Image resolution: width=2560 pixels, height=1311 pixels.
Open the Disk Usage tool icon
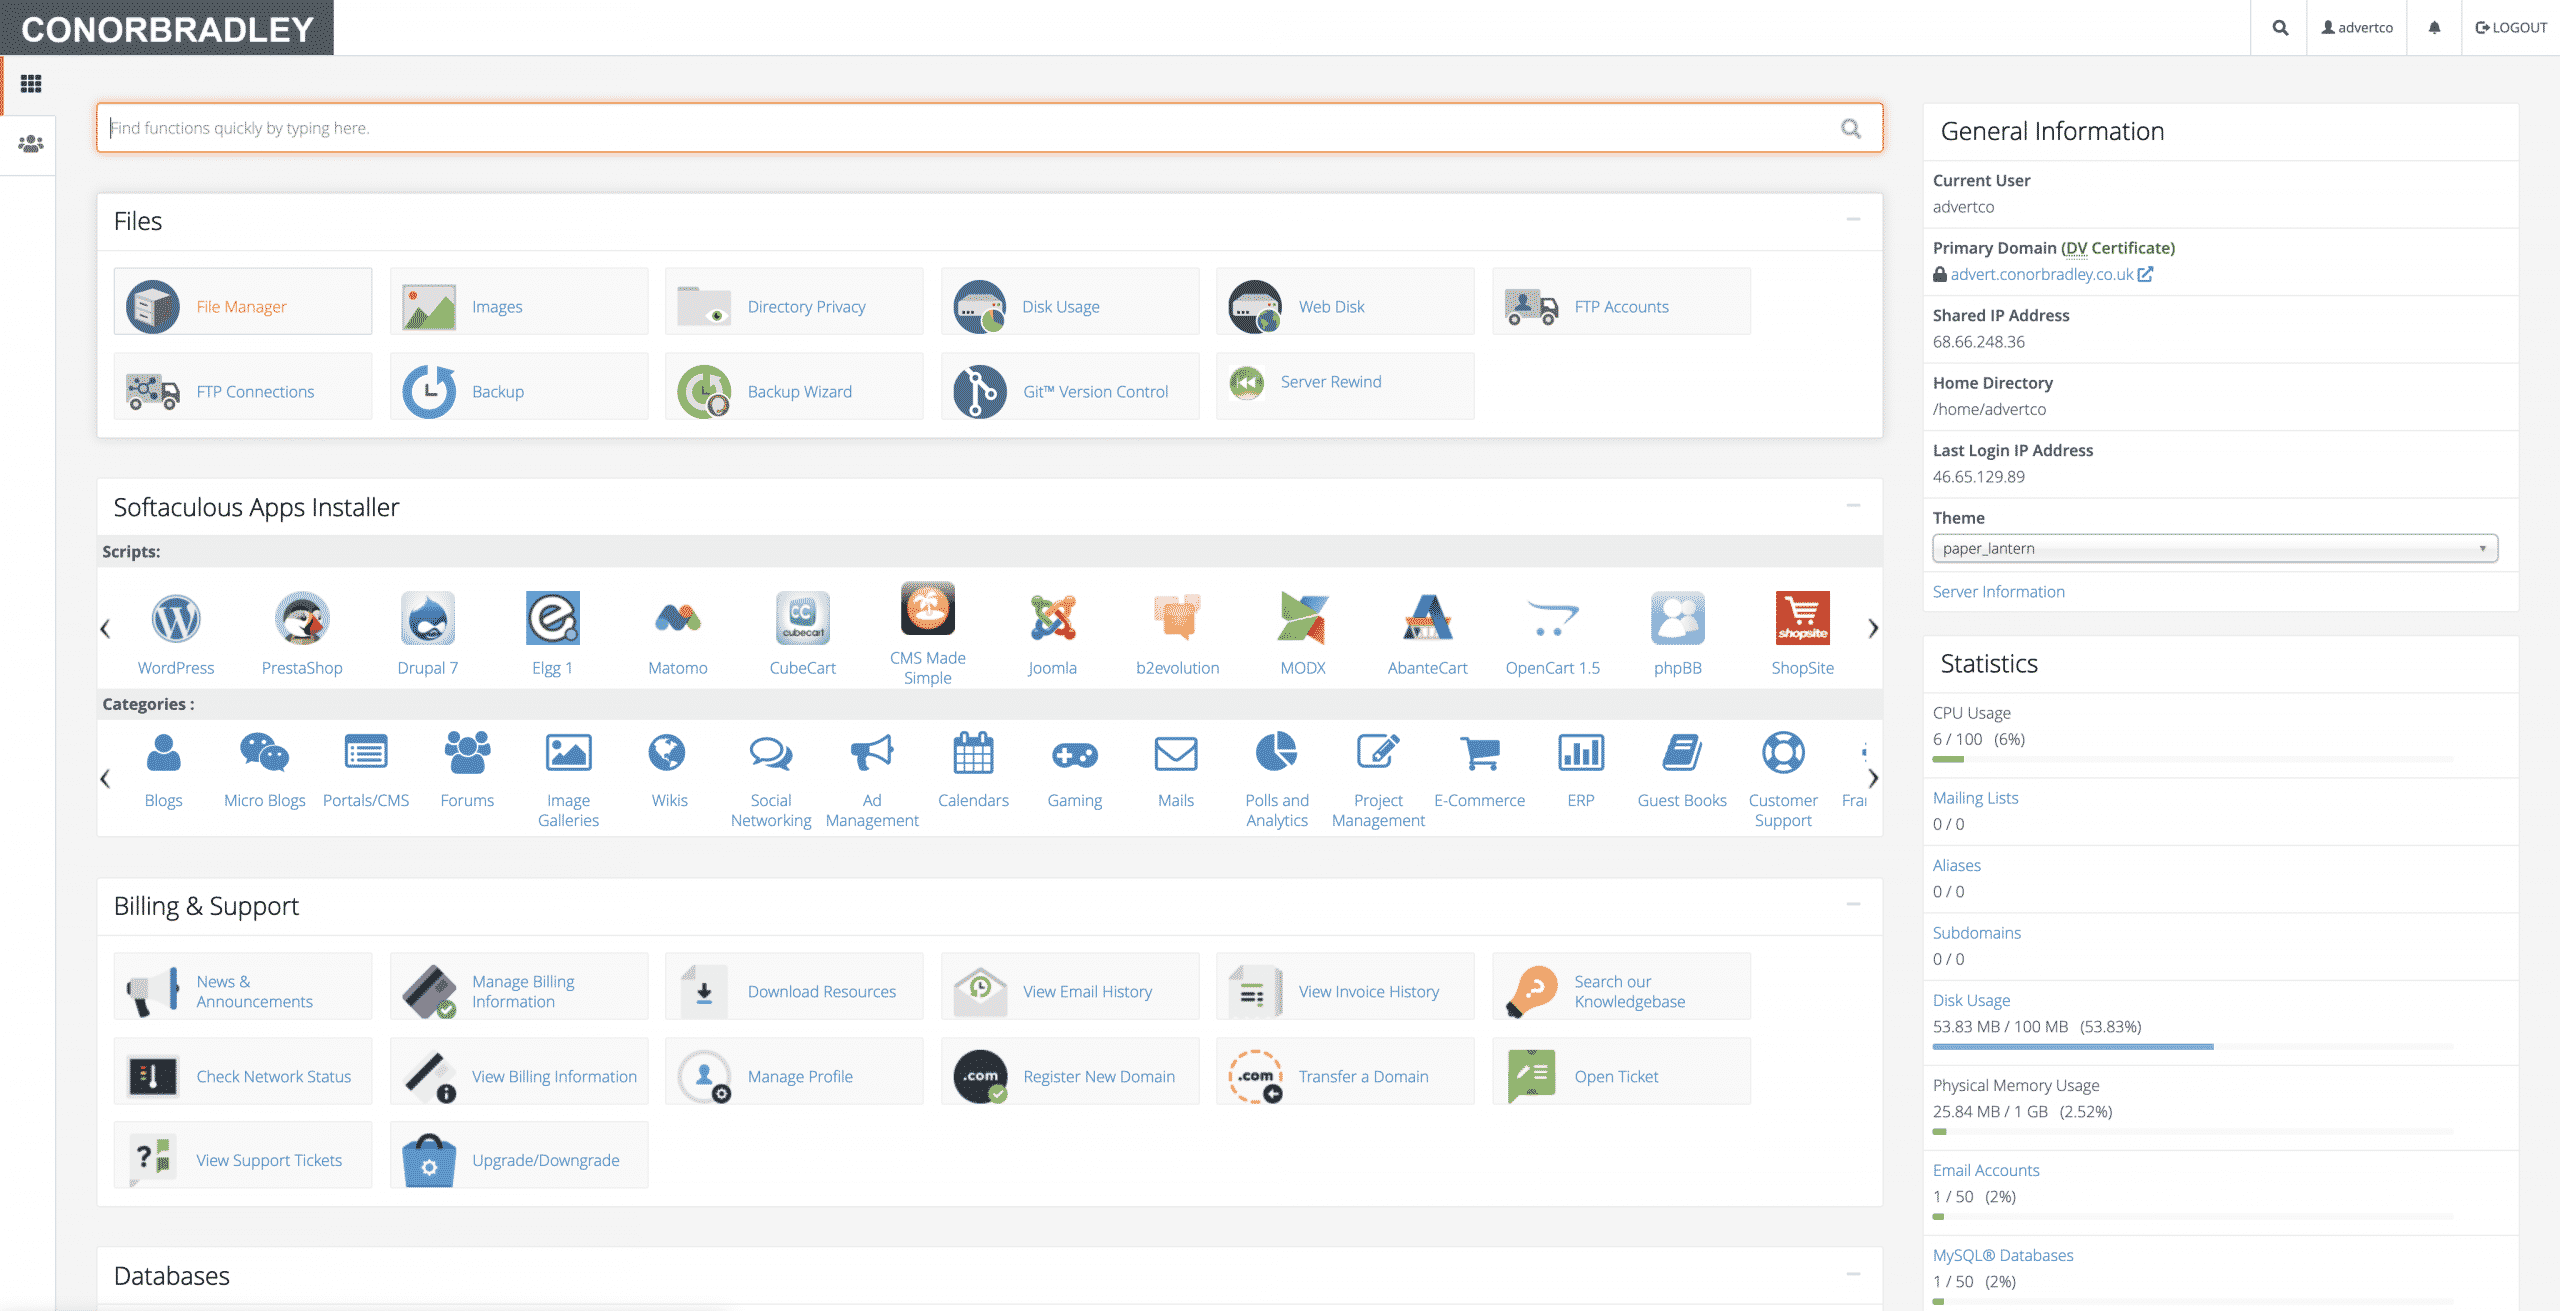tap(979, 306)
